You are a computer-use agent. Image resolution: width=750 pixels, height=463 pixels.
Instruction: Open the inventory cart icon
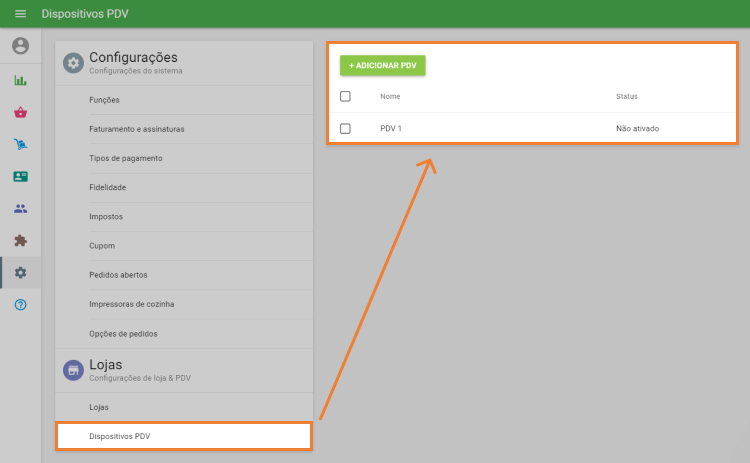20,144
